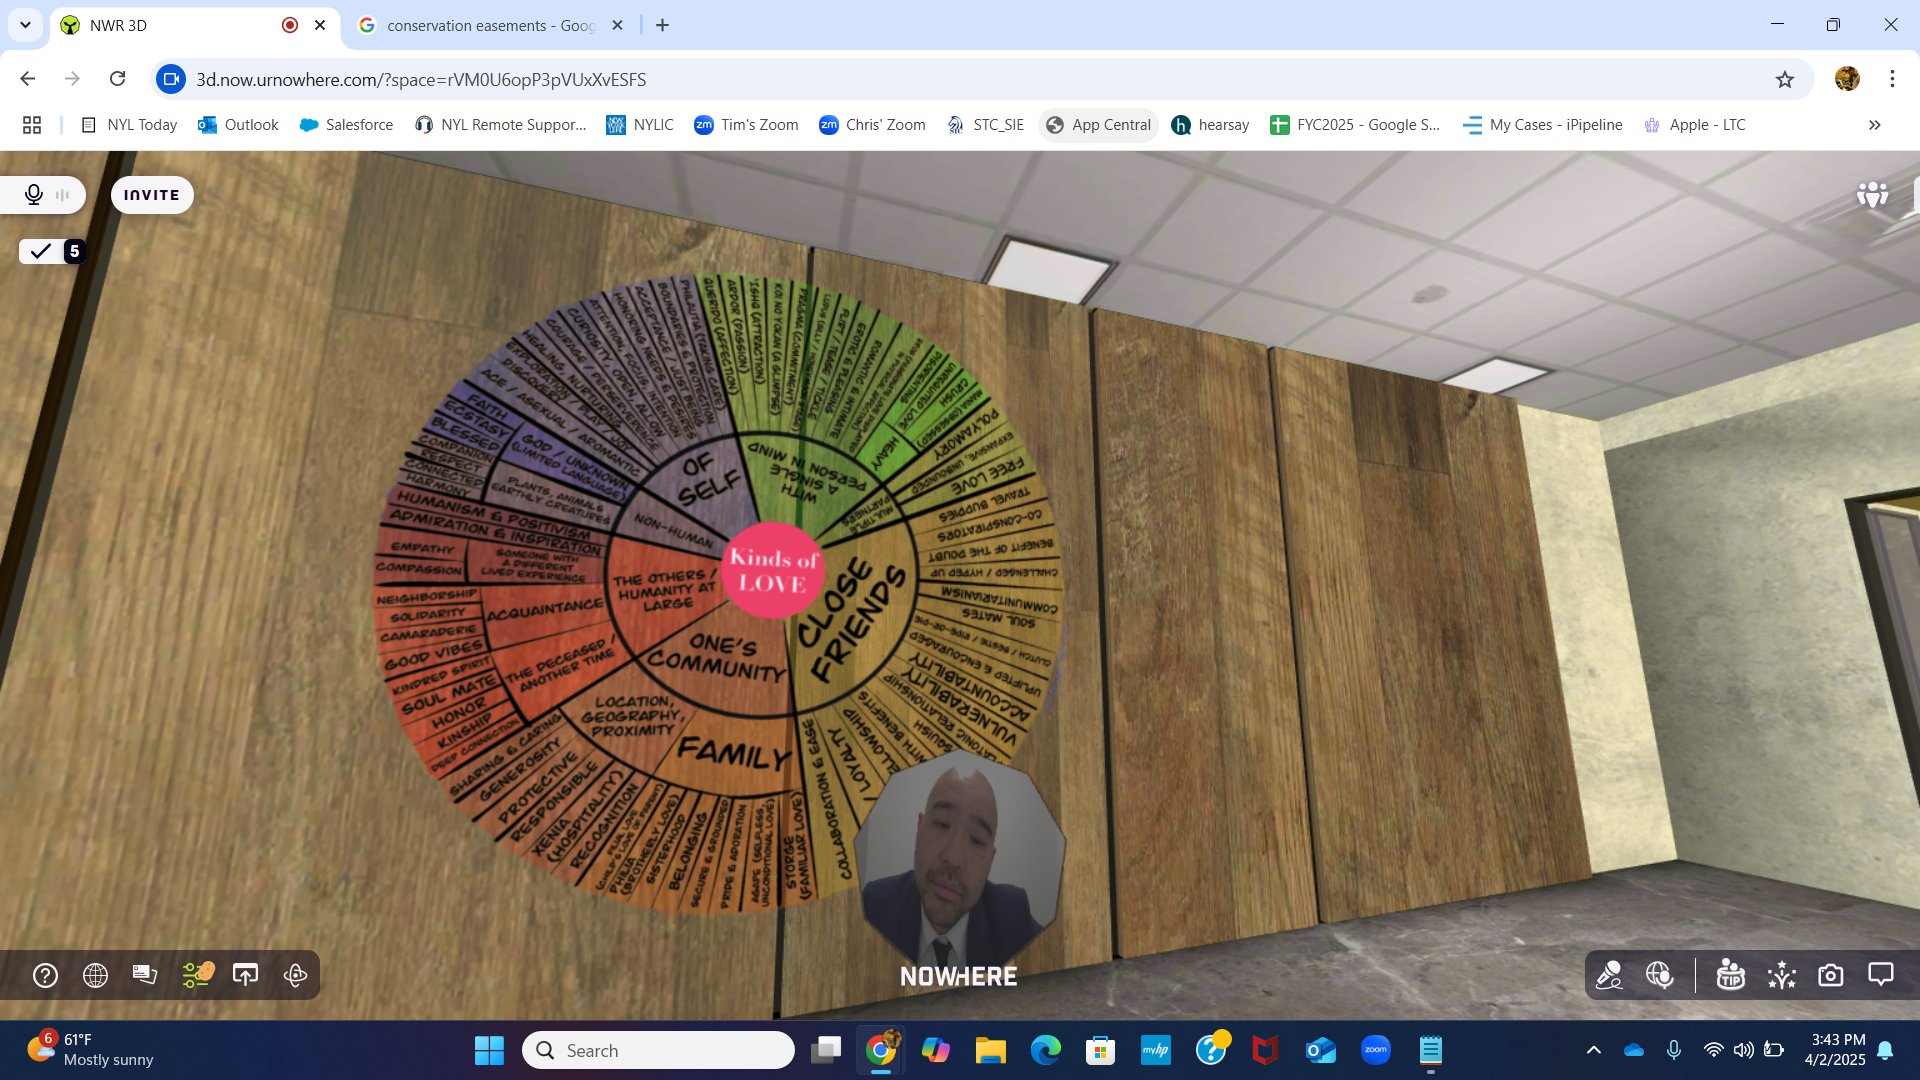
Task: Click the globe microphone broadcast icon
Action: [x=1660, y=975]
